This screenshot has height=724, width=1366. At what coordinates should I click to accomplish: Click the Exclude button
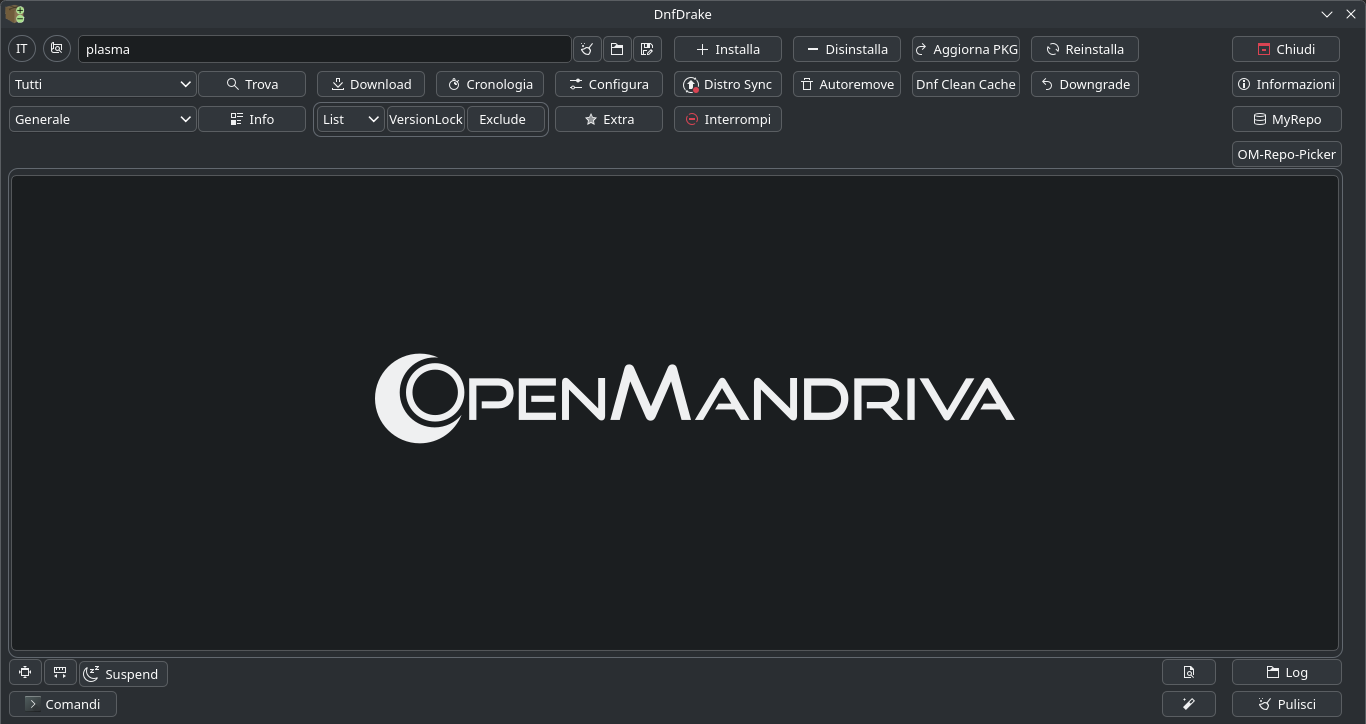click(505, 119)
